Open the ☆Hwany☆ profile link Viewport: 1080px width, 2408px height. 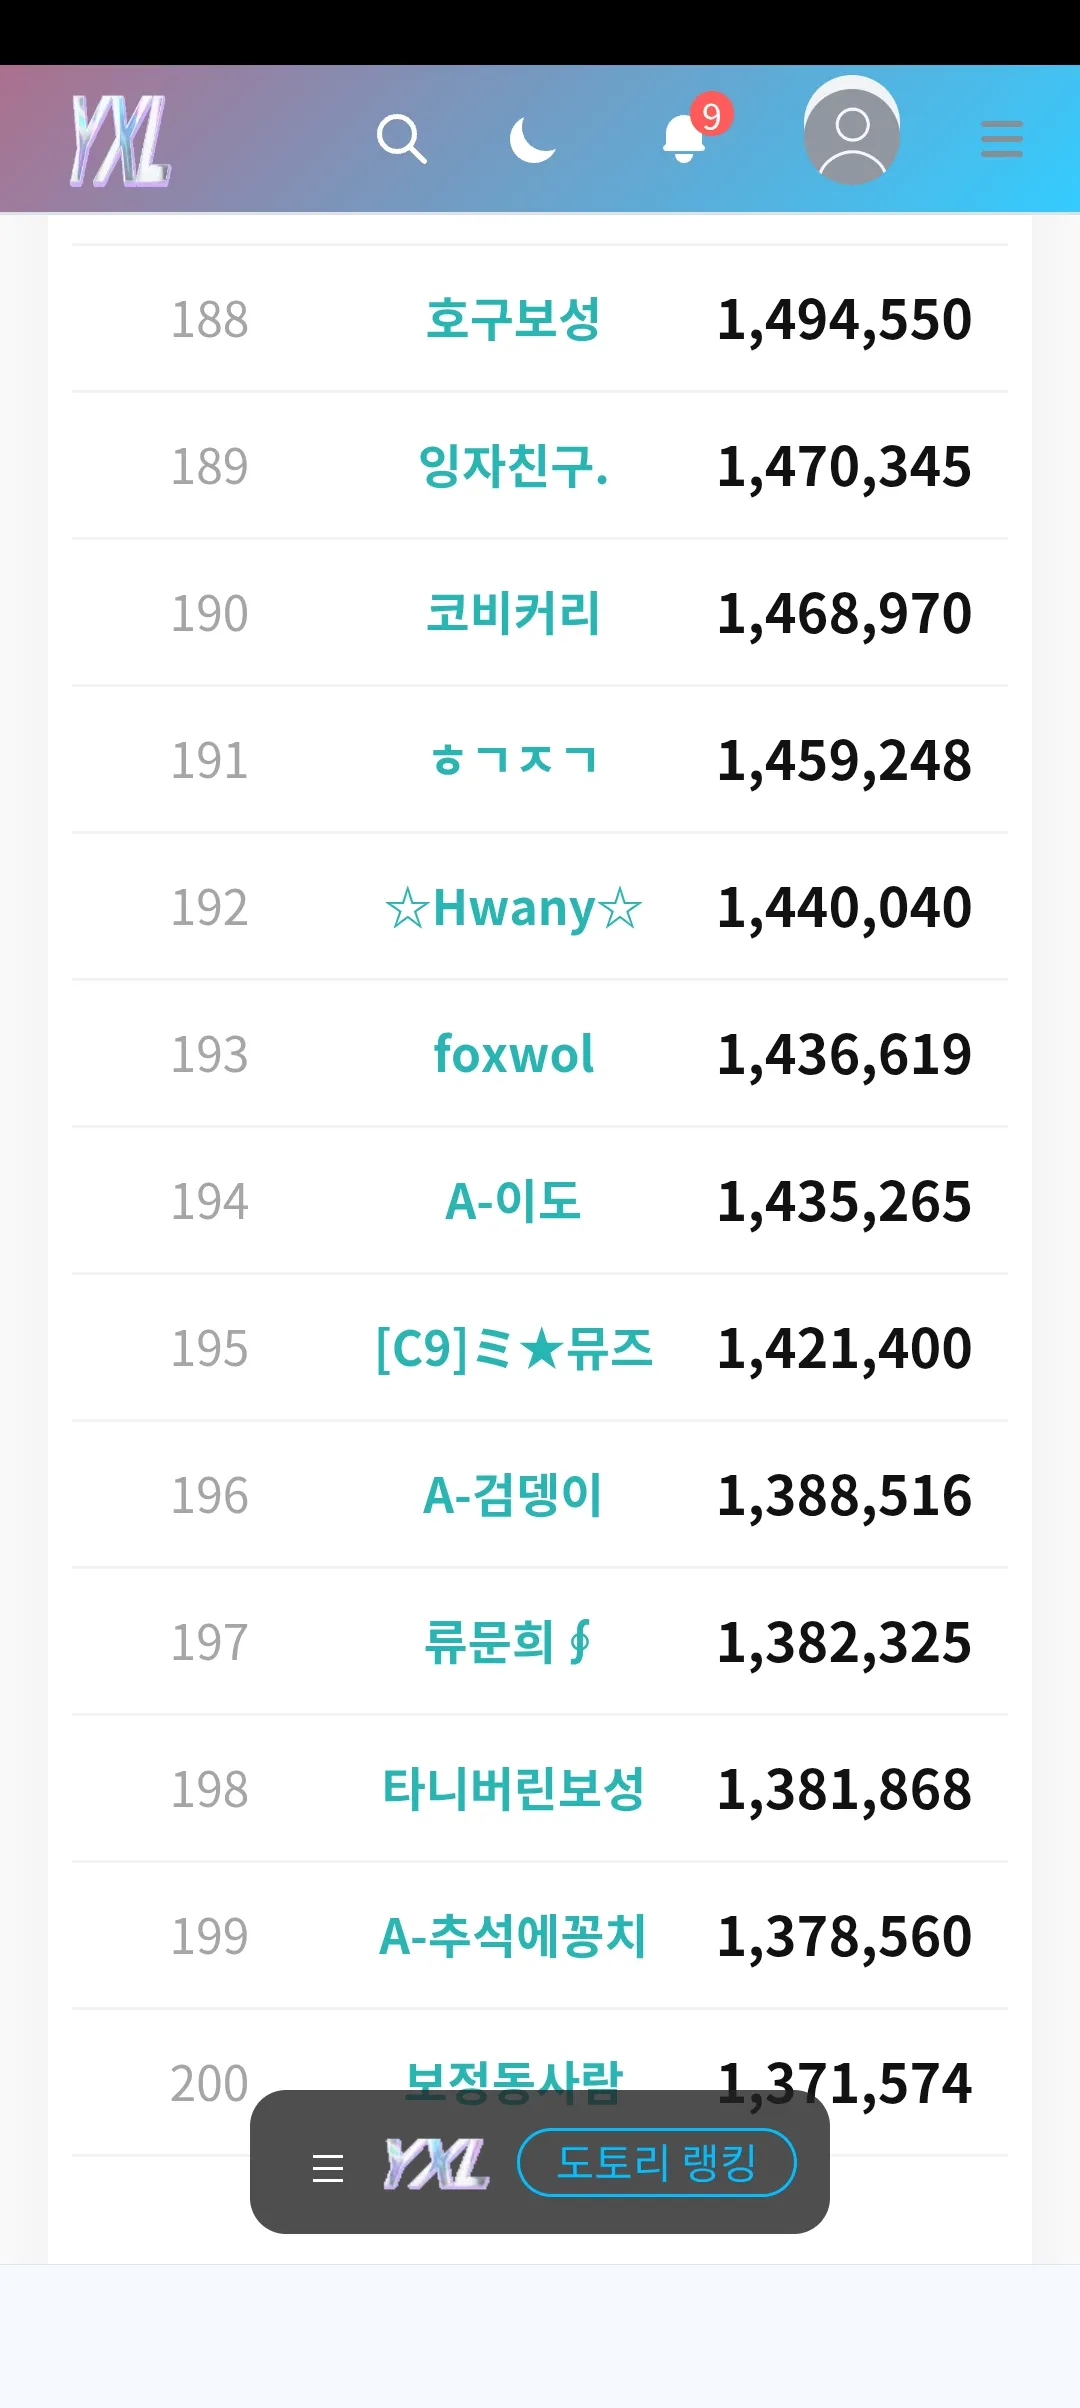[x=513, y=908]
